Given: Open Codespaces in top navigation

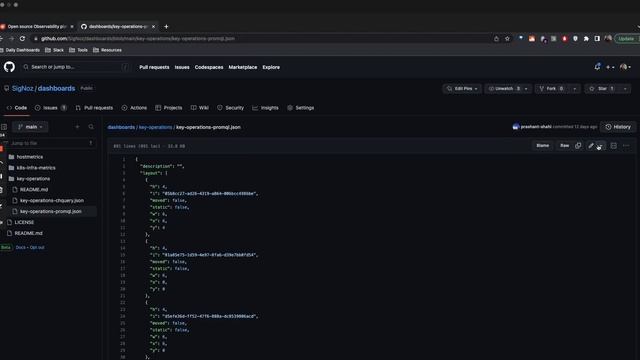Looking at the screenshot, I should click(x=209, y=67).
